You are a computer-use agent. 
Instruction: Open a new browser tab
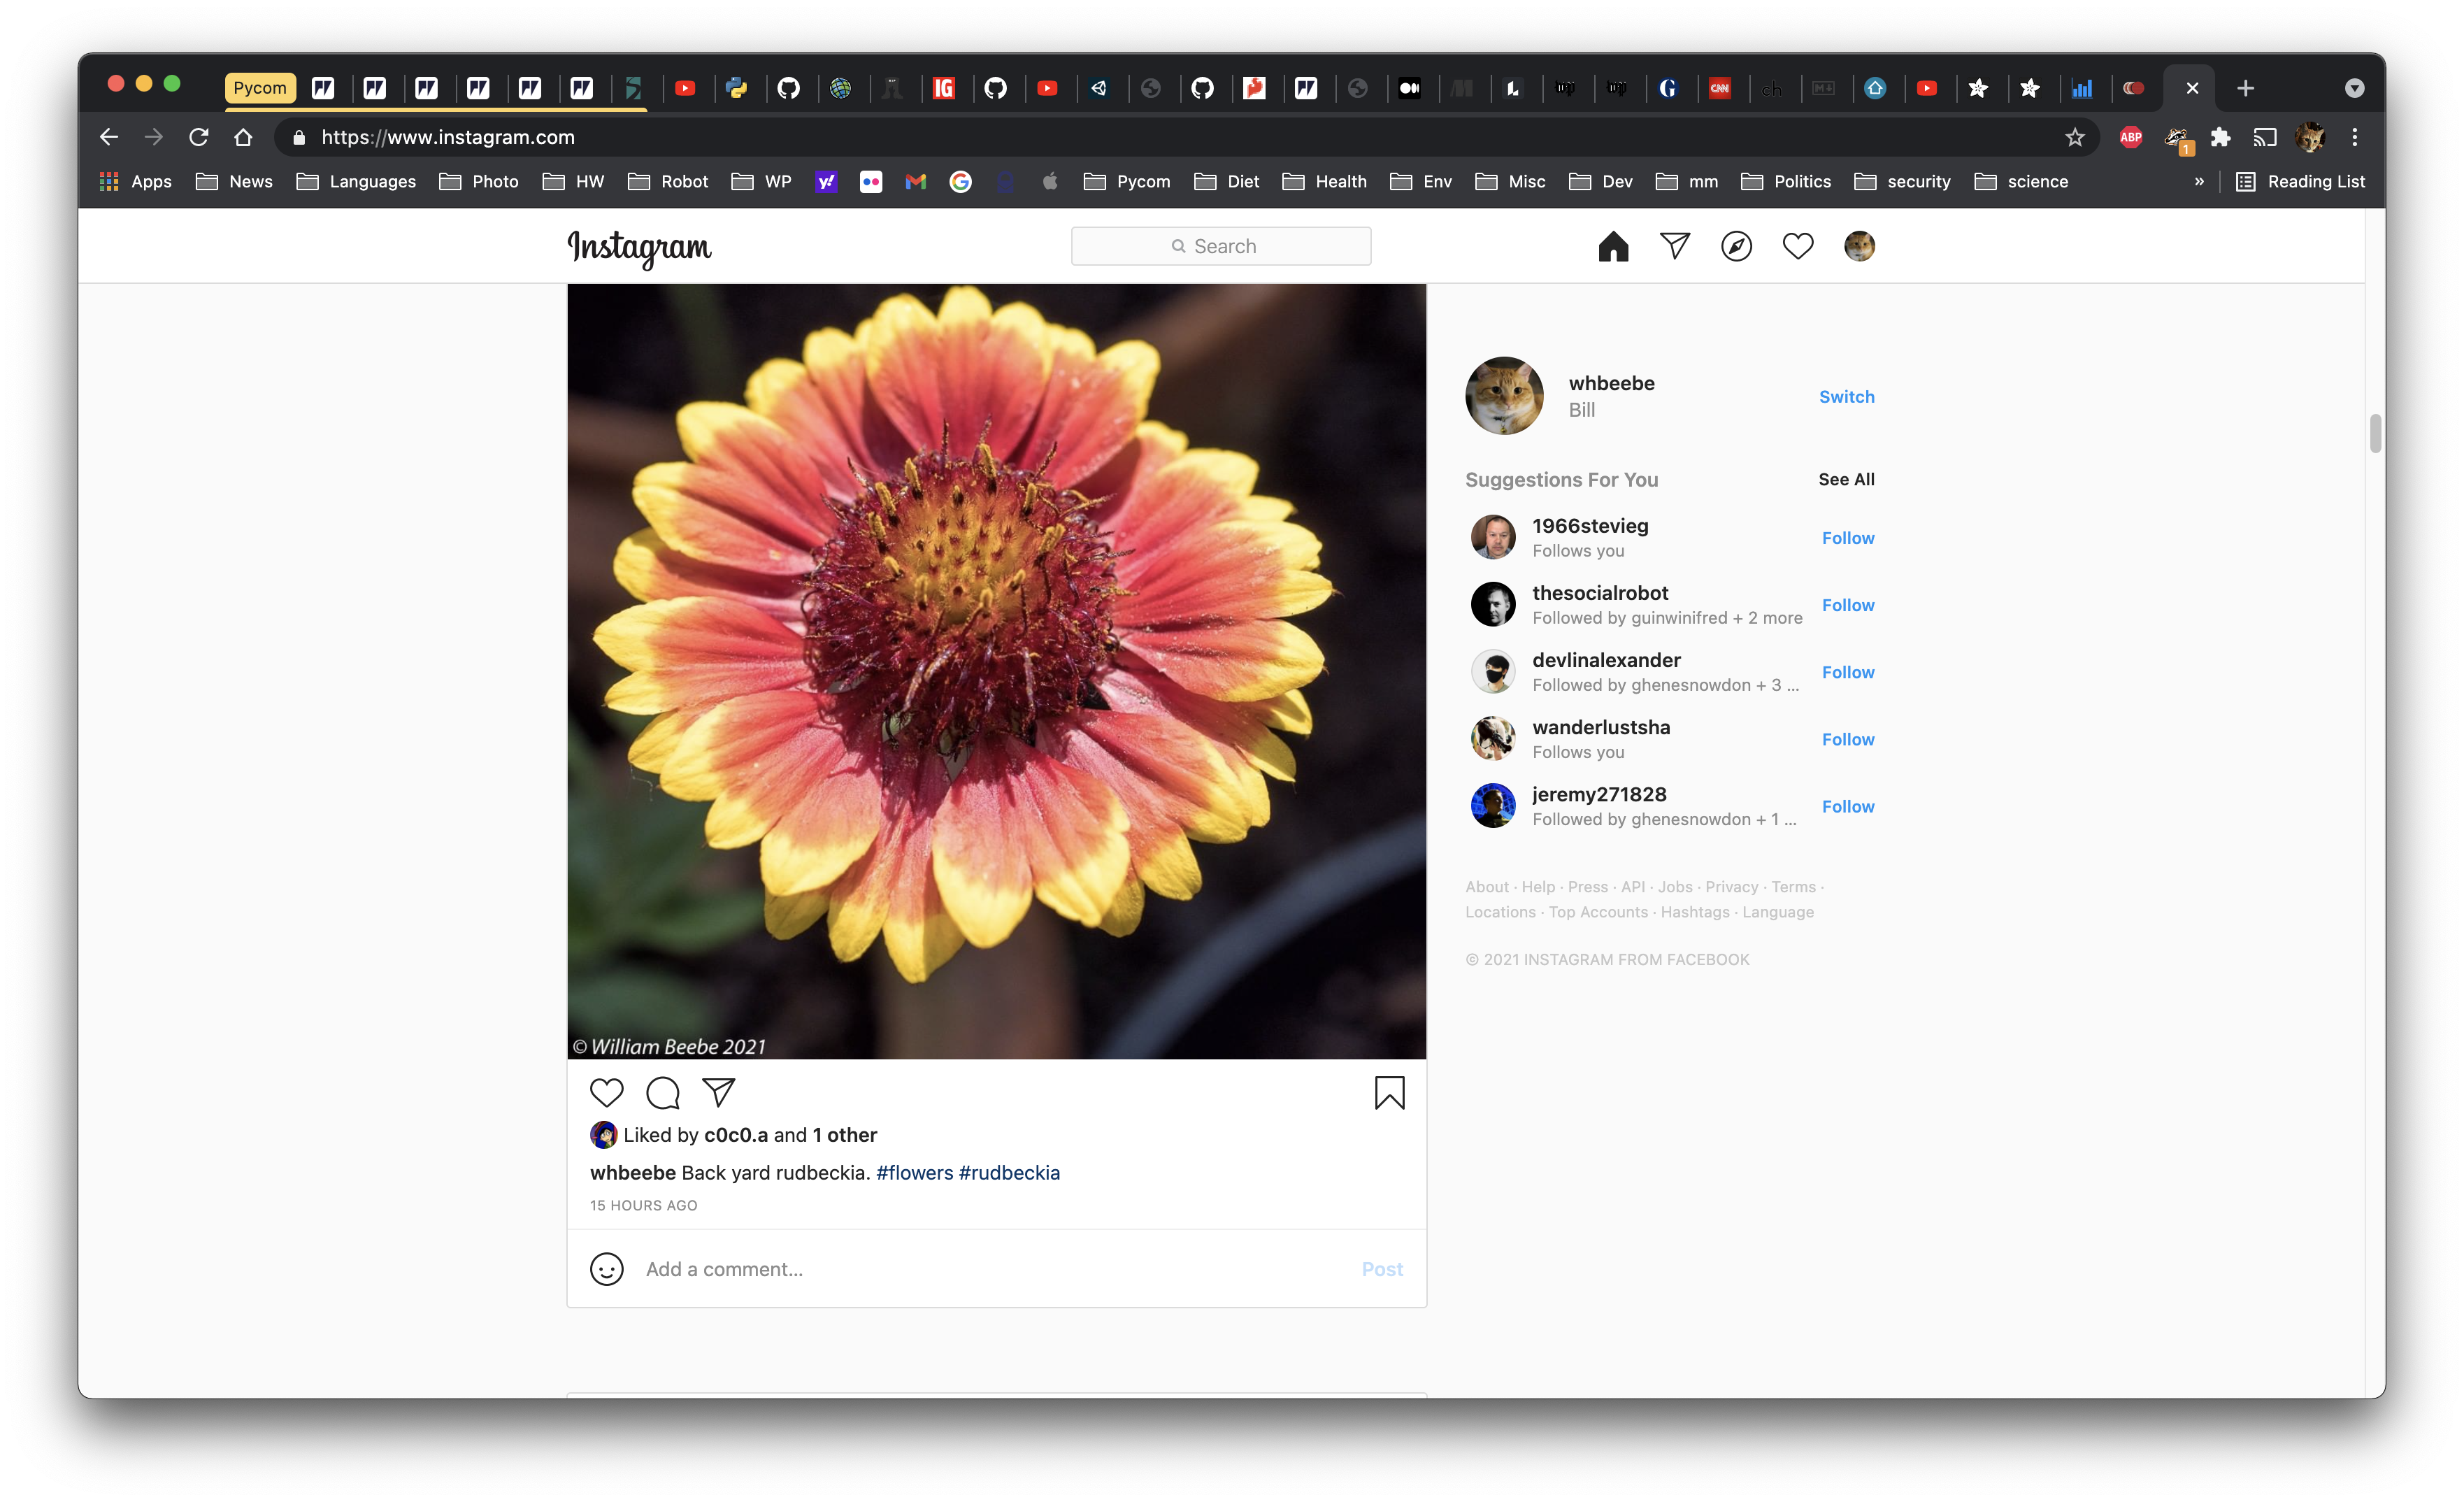pos(2245,88)
